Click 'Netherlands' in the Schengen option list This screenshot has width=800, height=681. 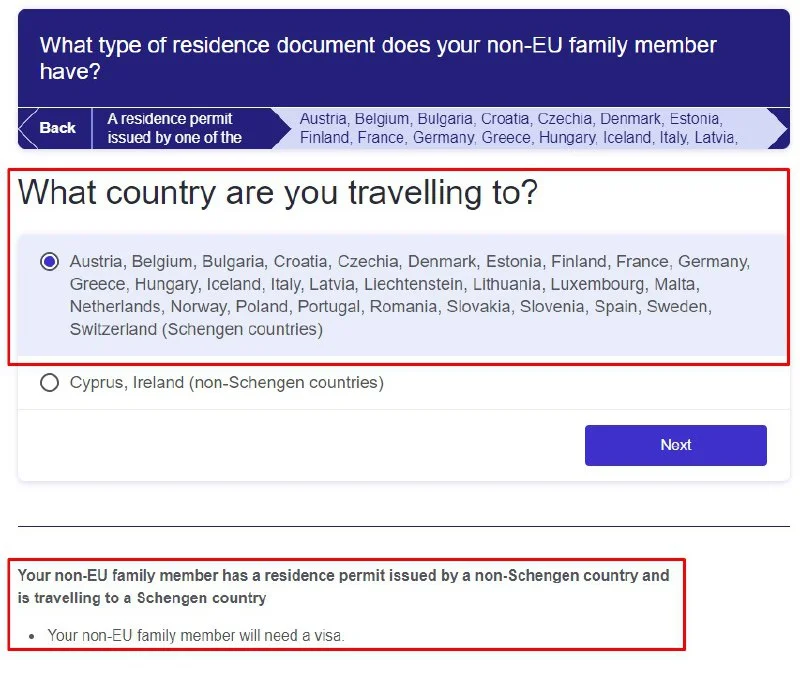115,307
